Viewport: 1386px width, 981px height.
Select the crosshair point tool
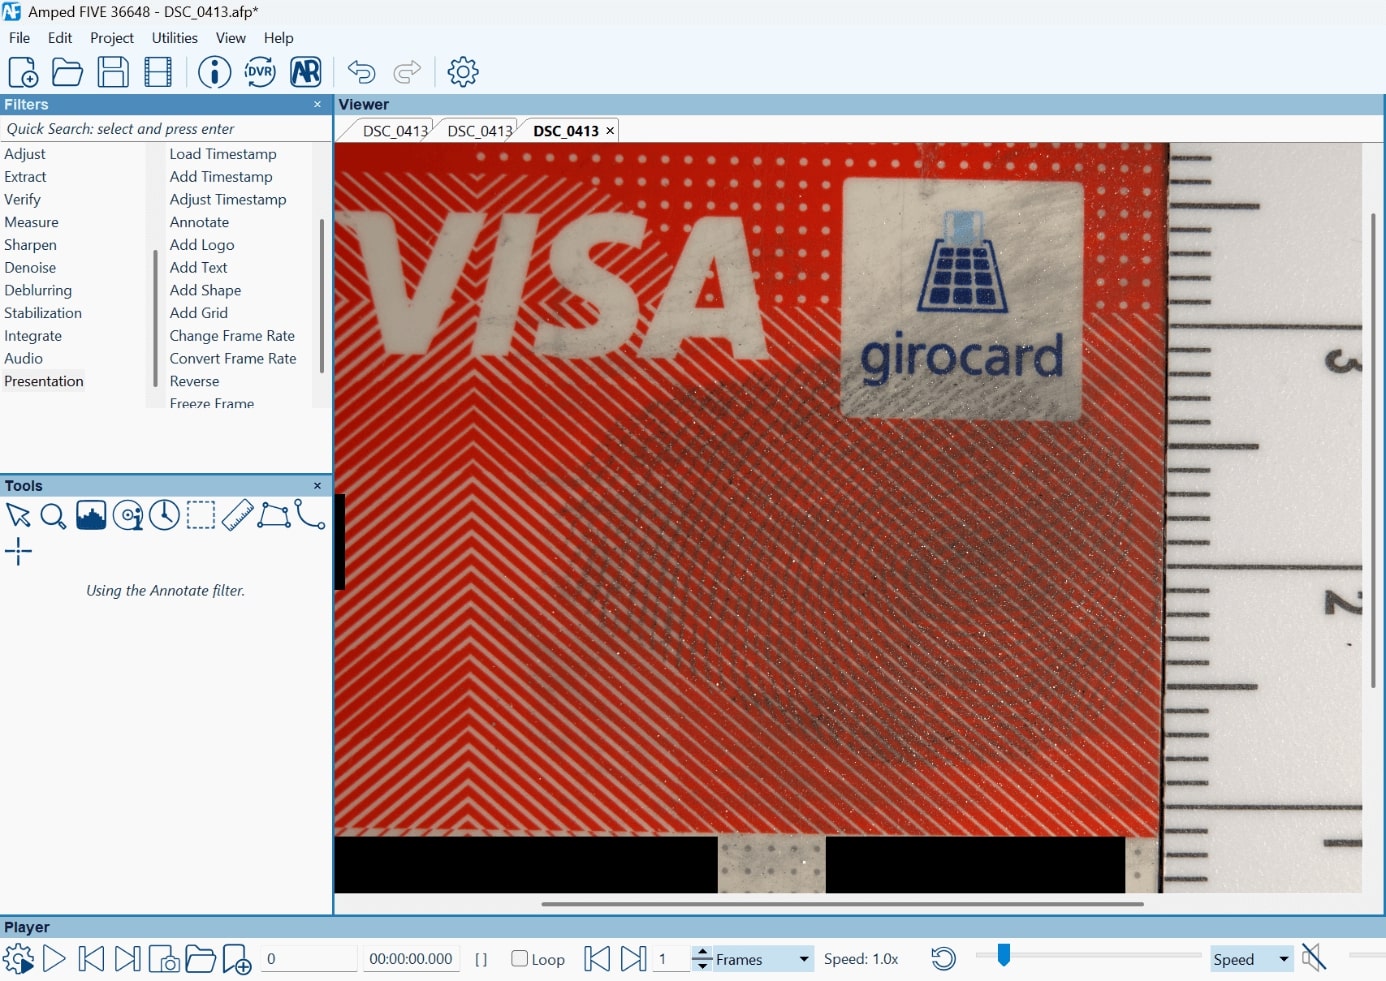point(18,551)
